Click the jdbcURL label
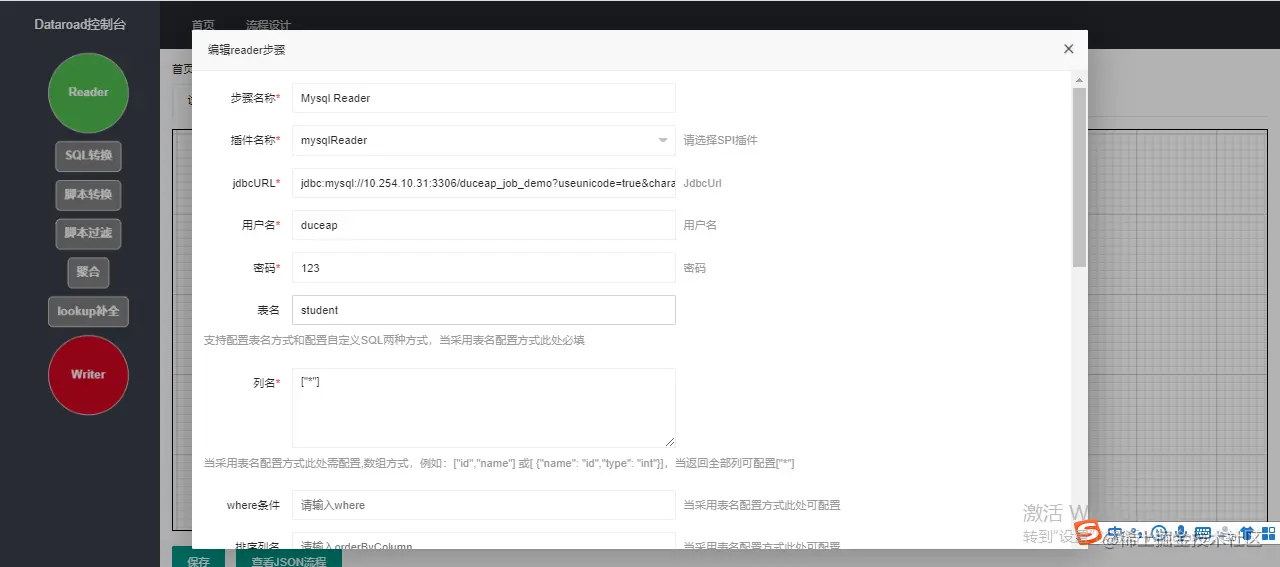This screenshot has height=567, width=1280. tap(255, 184)
